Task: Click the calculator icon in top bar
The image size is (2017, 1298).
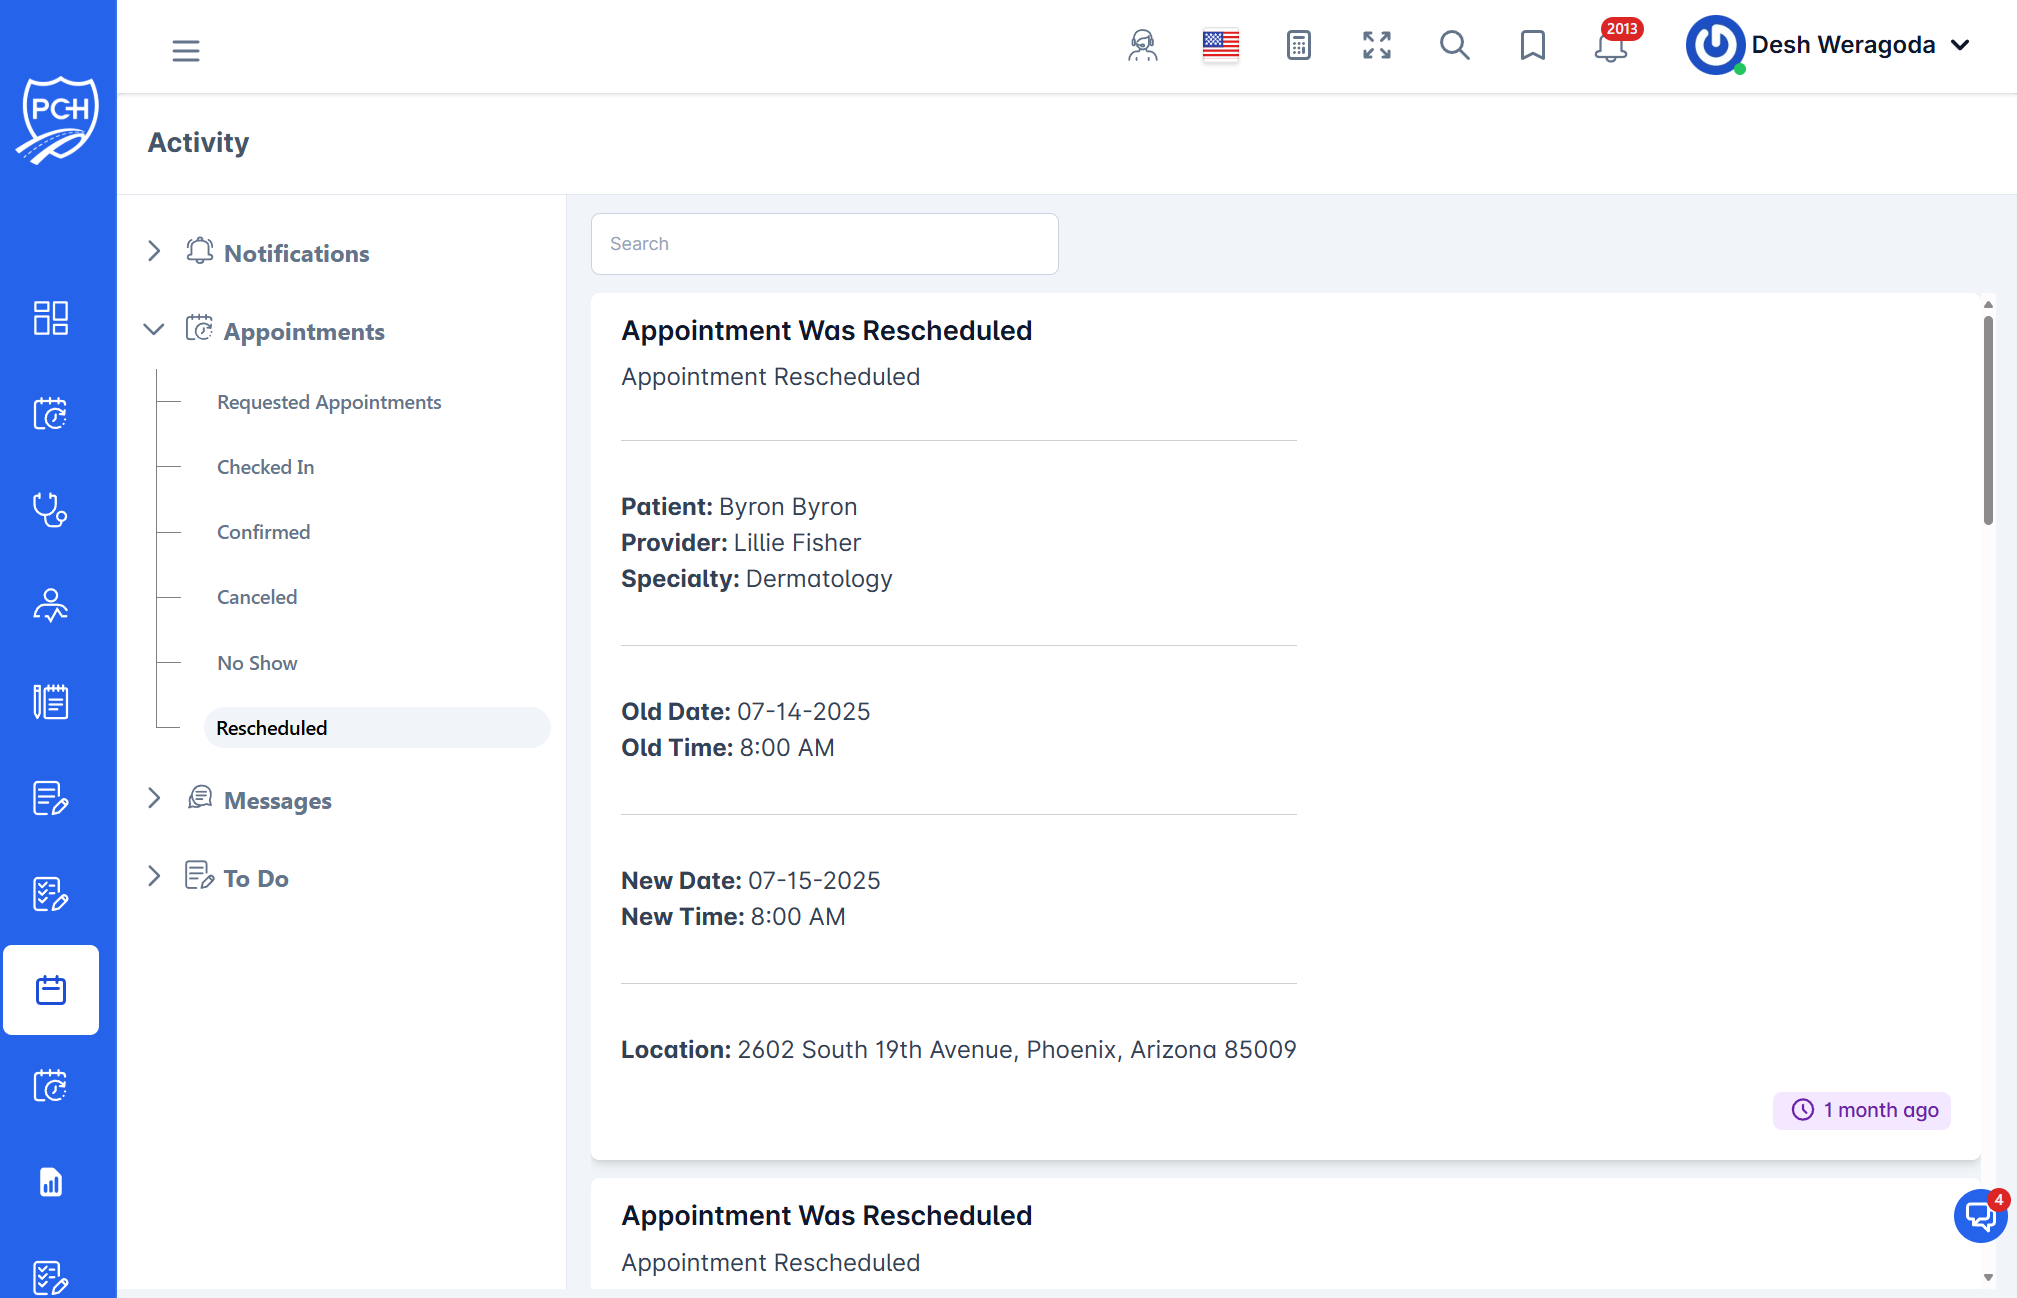Action: [1298, 46]
